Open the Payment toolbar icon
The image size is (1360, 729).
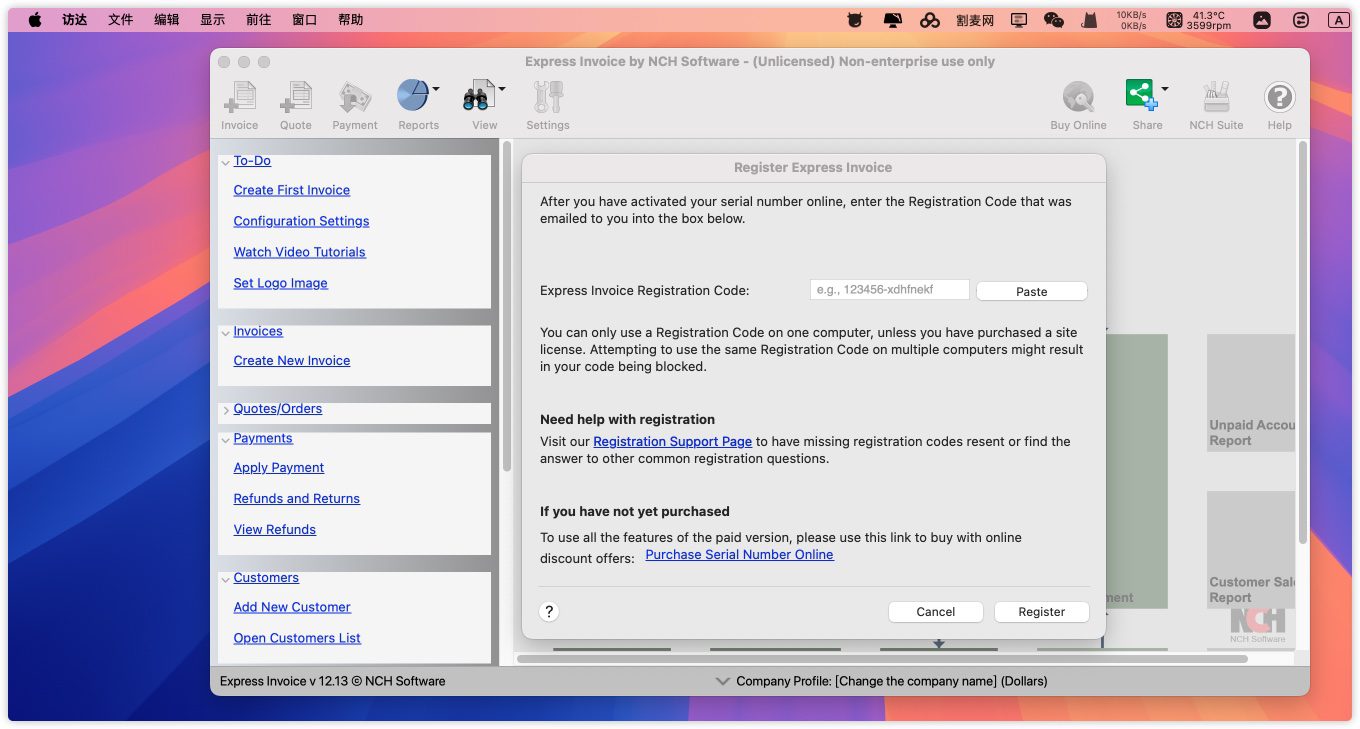tap(355, 98)
